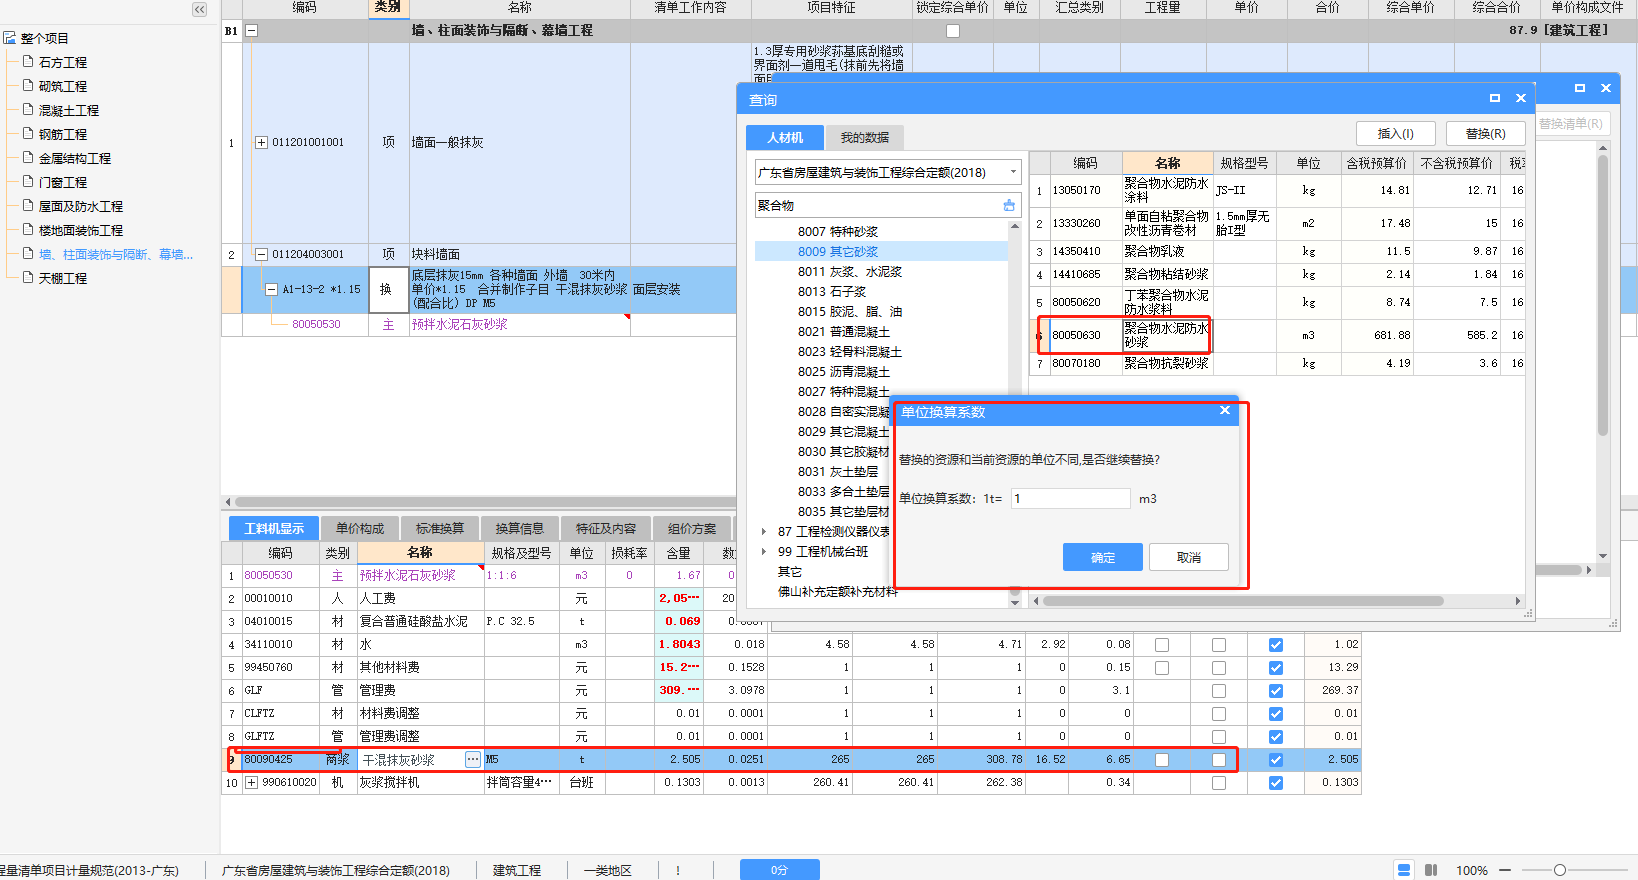Expand 99 工程机械台班 tree node
The height and width of the screenshot is (880, 1638).
click(x=763, y=552)
